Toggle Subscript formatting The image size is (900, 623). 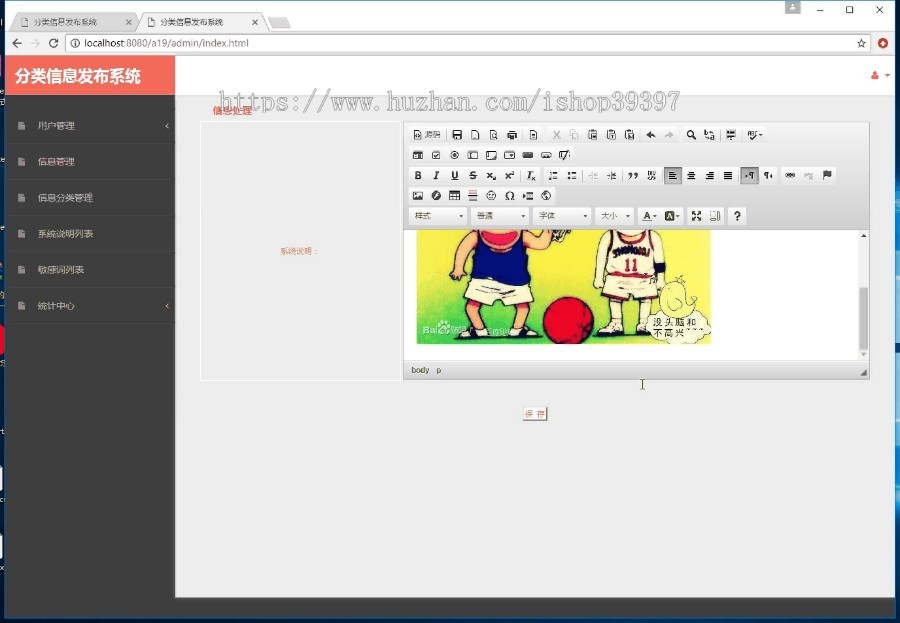click(x=491, y=176)
